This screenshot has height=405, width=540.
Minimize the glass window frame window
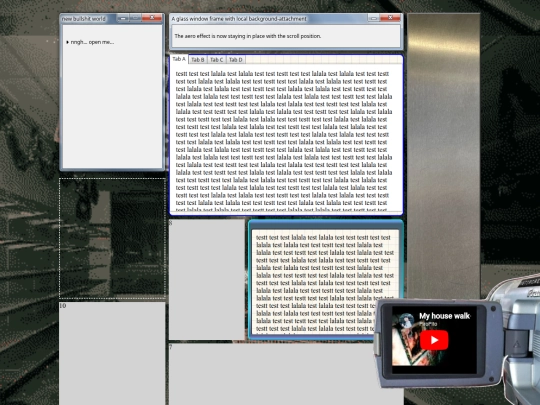click(x=374, y=18)
